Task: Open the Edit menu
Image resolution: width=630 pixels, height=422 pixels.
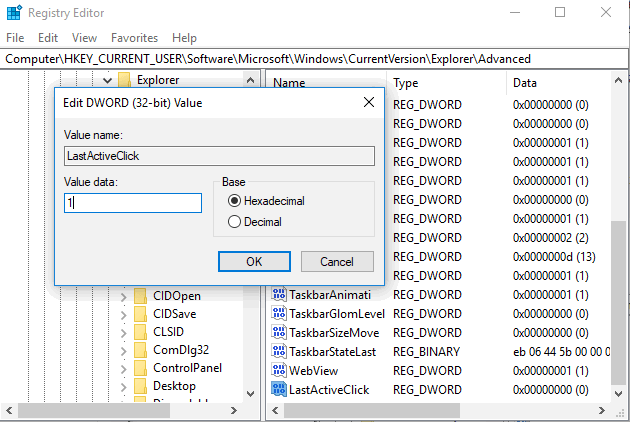Action: pos(48,38)
